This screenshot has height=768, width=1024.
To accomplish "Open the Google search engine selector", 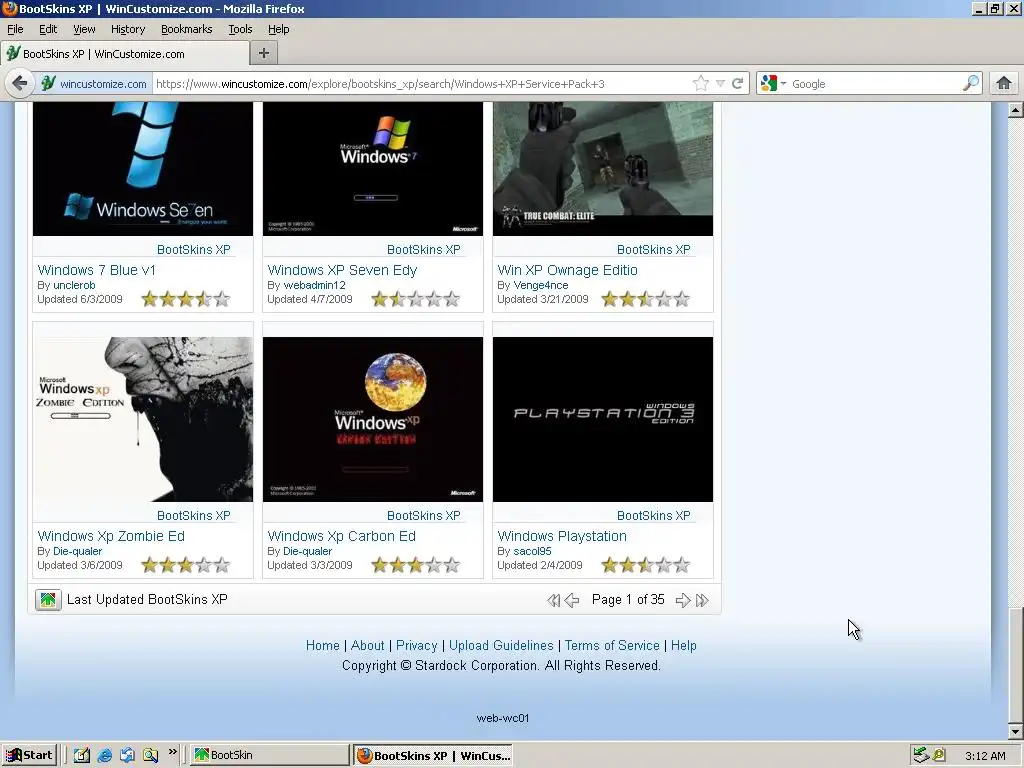I will (x=773, y=84).
